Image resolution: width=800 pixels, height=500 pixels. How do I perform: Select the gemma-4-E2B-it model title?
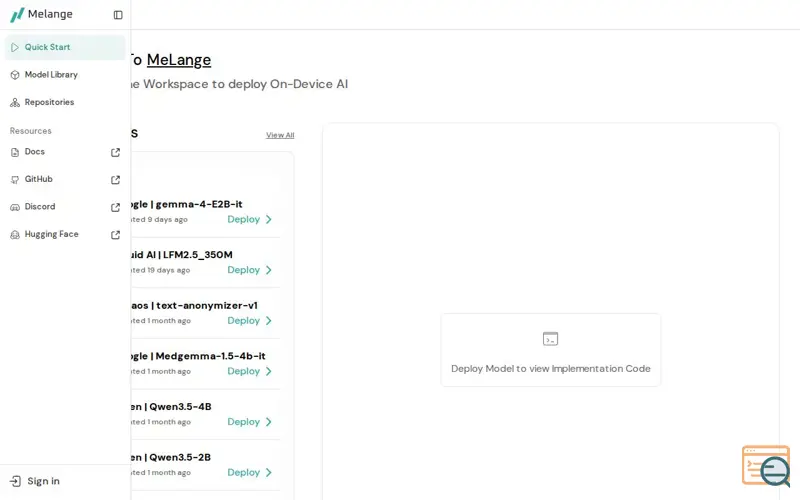187,204
